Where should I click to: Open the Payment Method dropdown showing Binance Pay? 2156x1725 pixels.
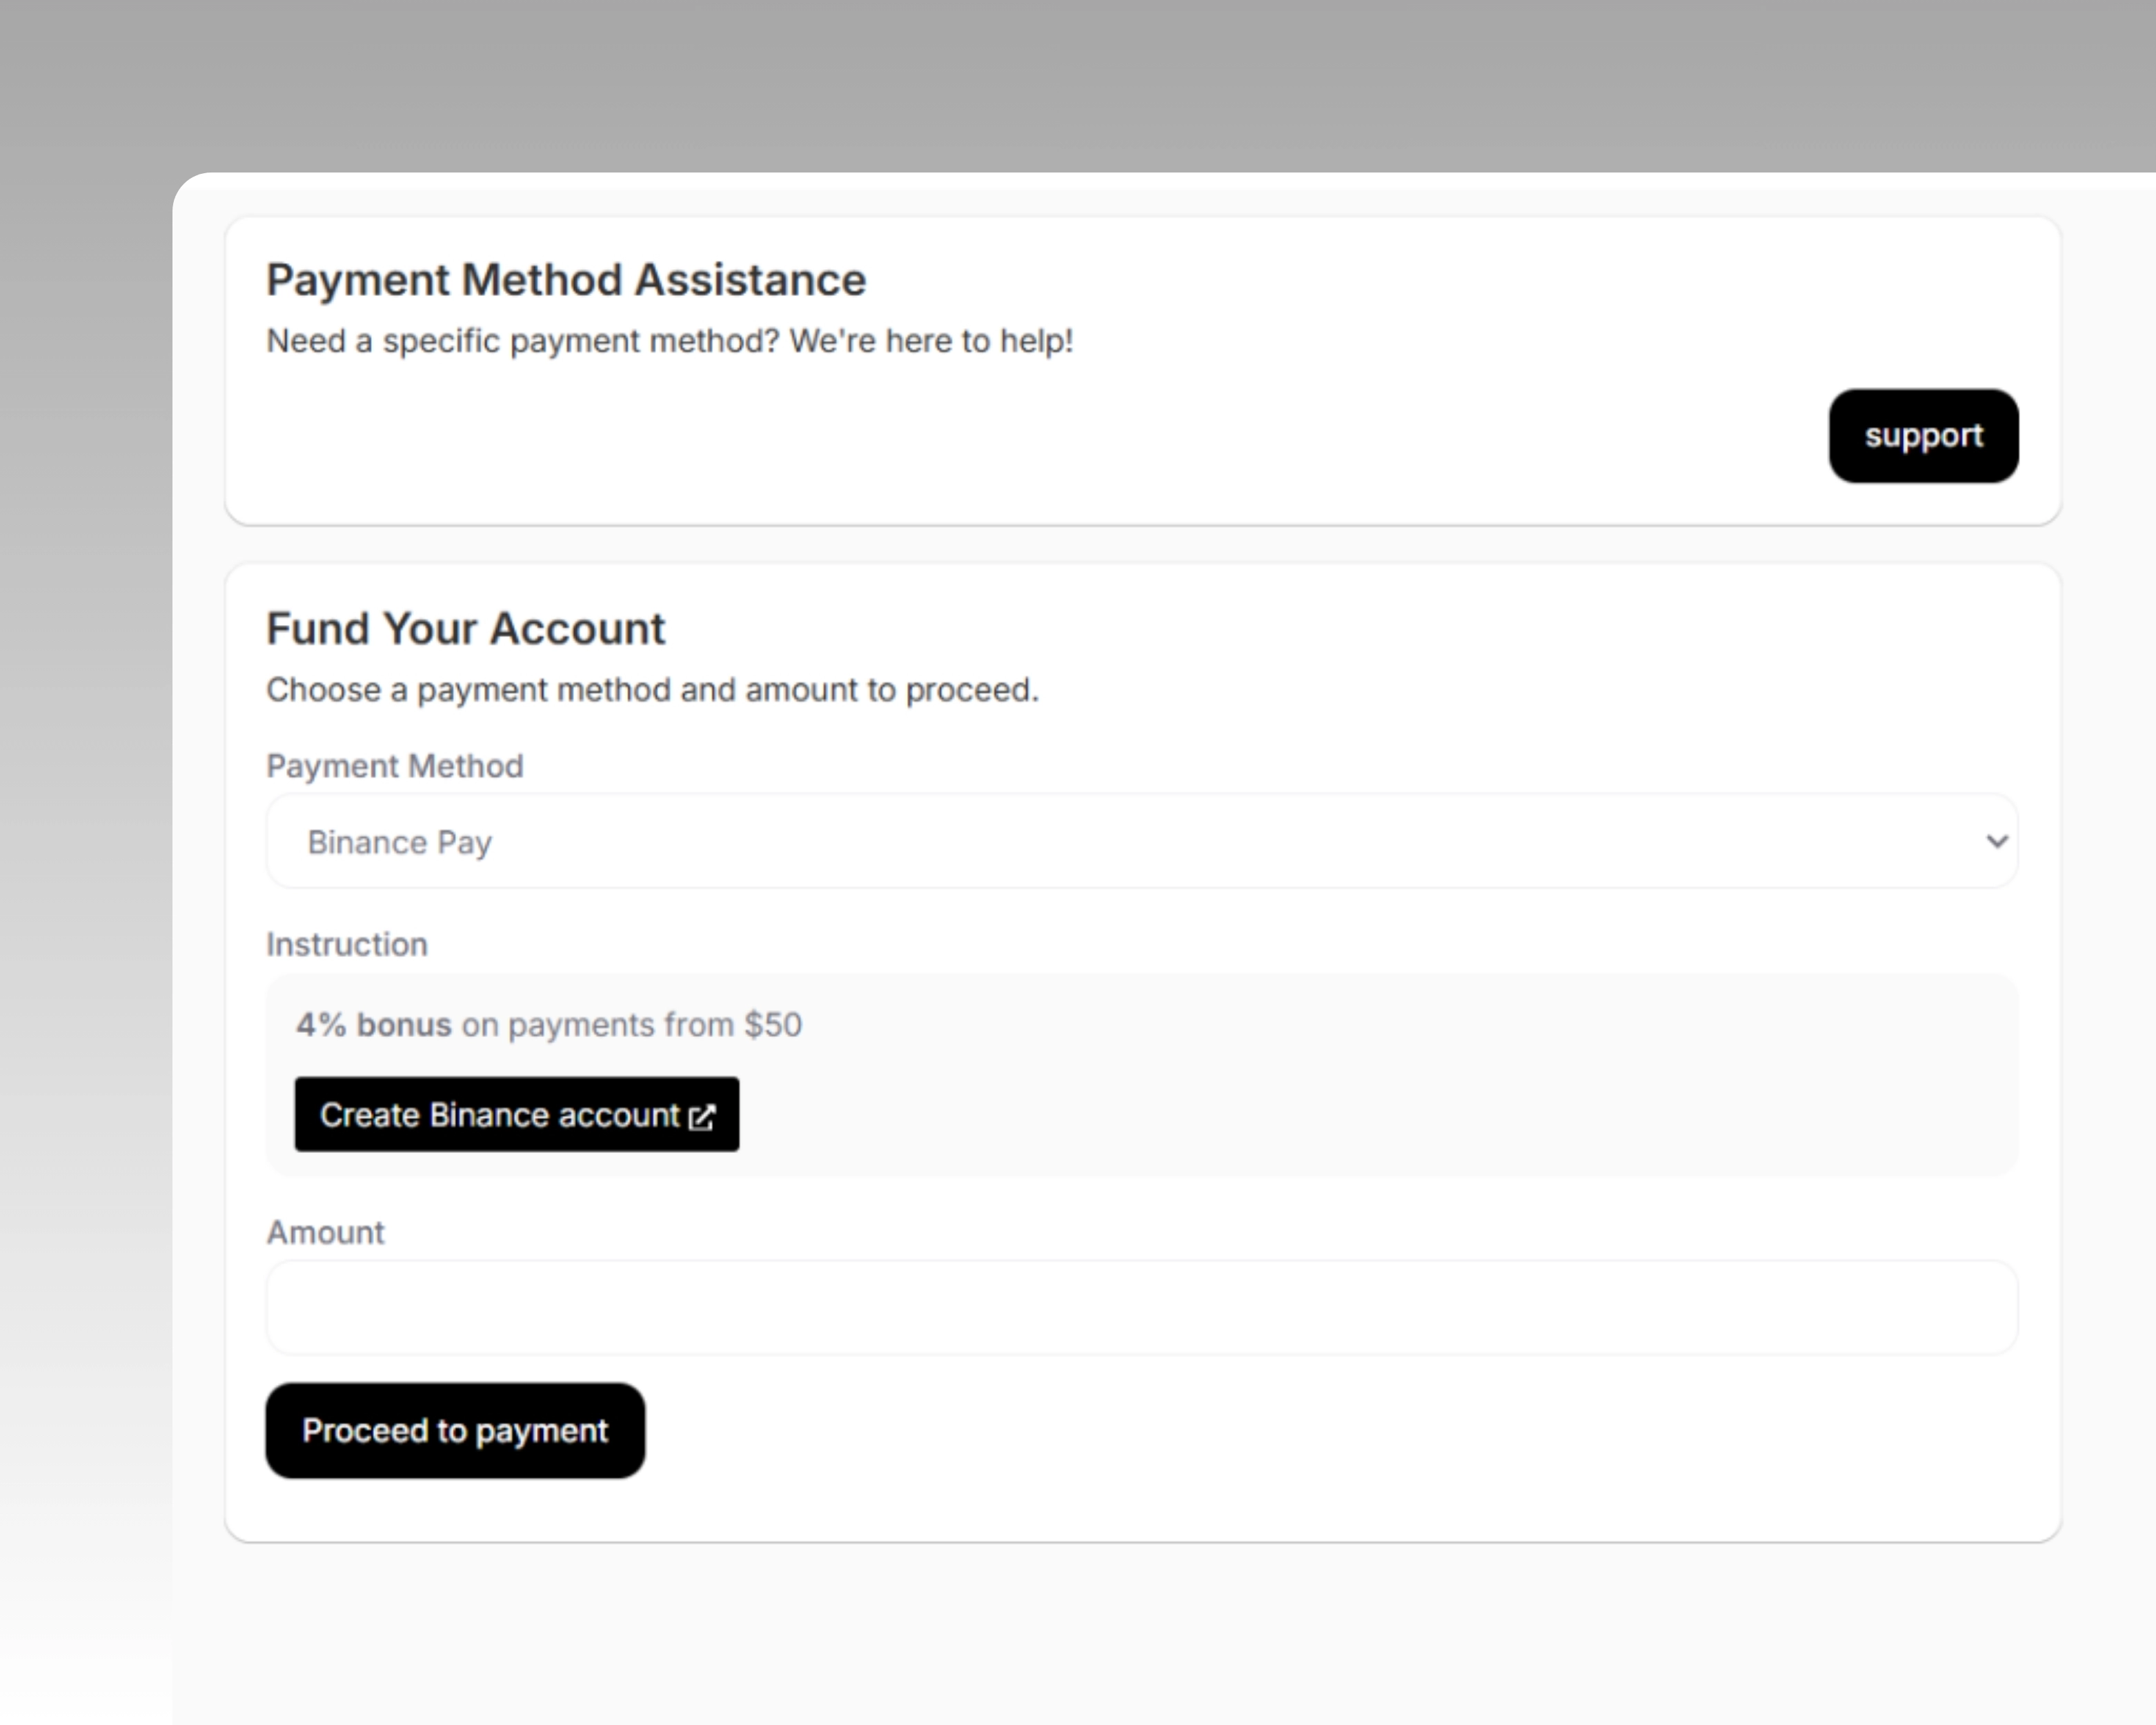(1140, 842)
